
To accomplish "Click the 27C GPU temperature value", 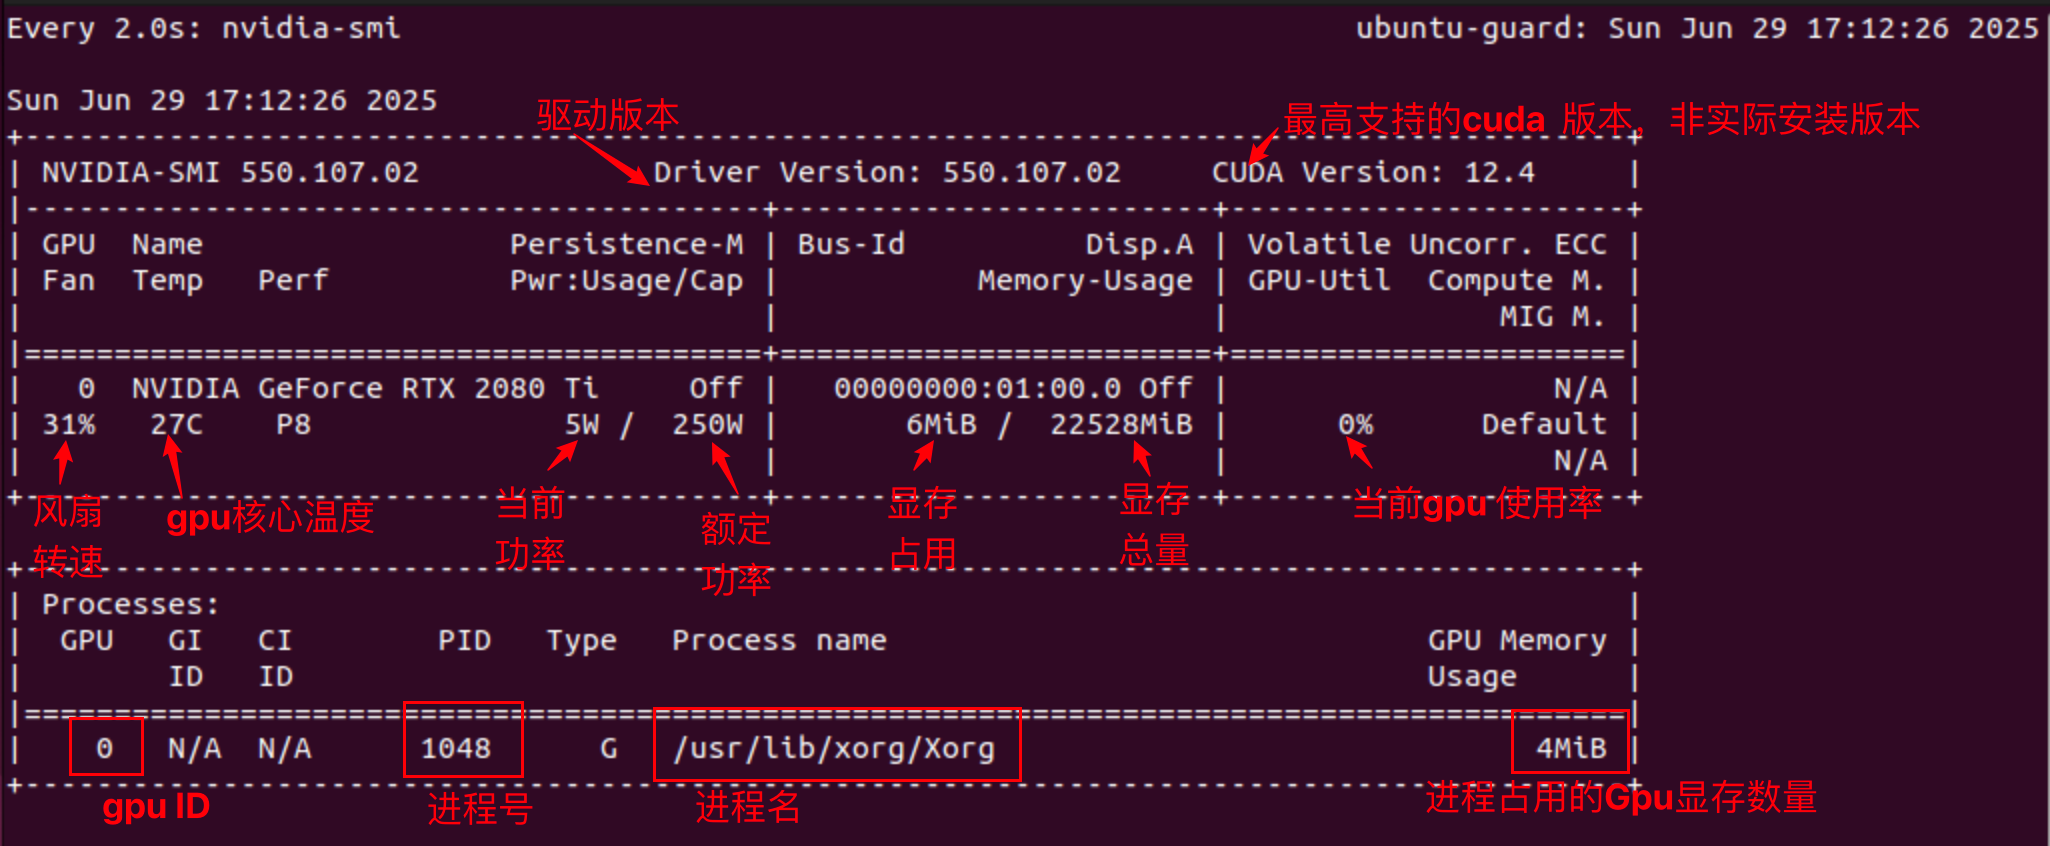I will tap(176, 424).
